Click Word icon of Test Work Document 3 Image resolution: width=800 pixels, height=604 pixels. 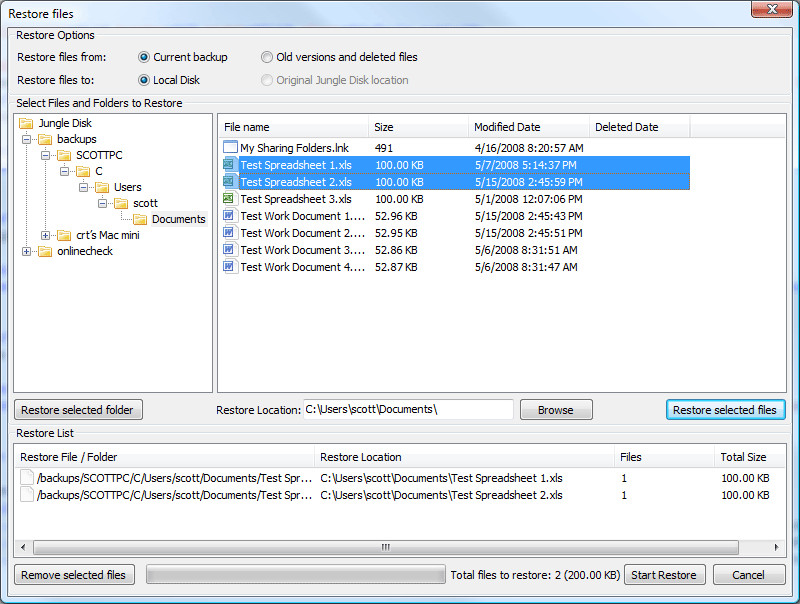pos(230,250)
